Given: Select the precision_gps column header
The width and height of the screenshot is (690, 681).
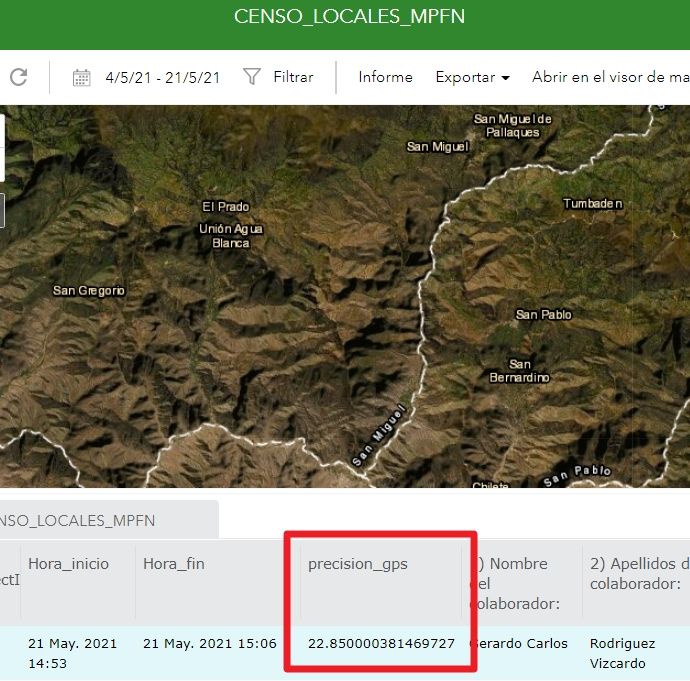Looking at the screenshot, I should 358,564.
